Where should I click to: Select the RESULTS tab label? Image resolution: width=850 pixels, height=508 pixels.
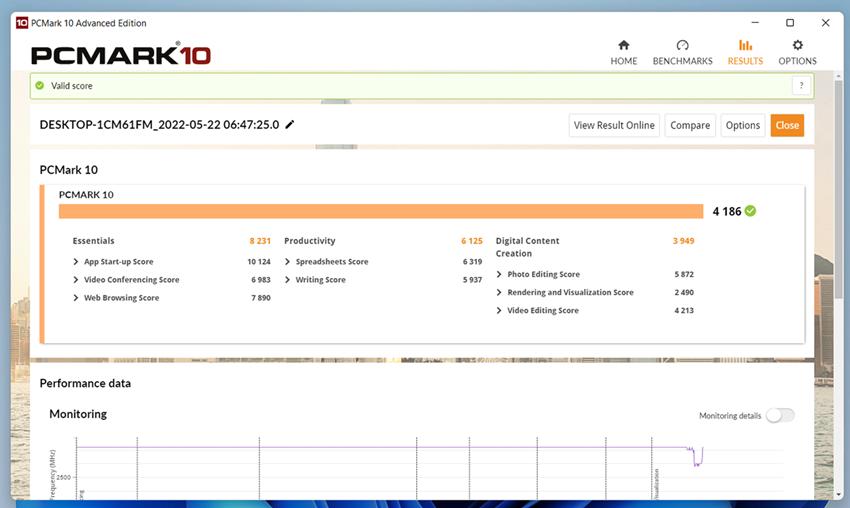tap(745, 61)
